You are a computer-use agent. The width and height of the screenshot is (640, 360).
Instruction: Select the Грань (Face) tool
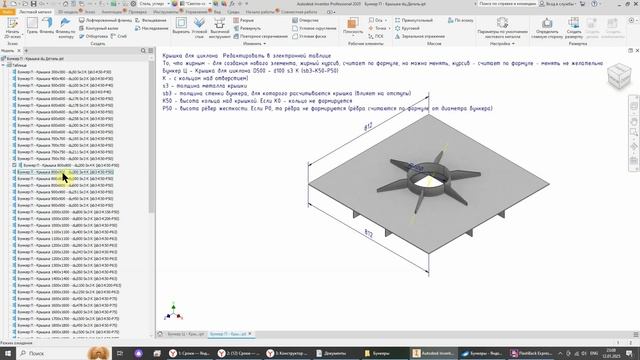point(32,26)
